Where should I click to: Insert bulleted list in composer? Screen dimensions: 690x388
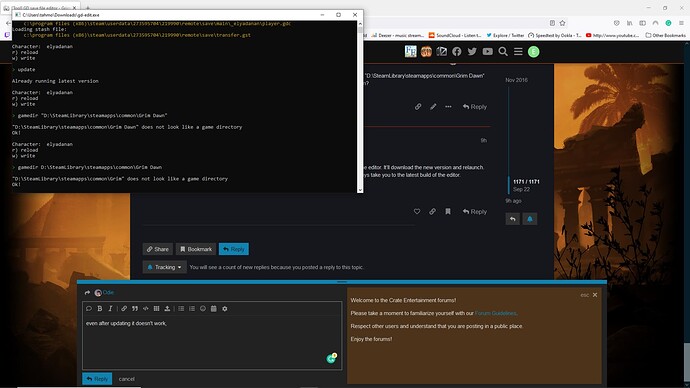(181, 309)
